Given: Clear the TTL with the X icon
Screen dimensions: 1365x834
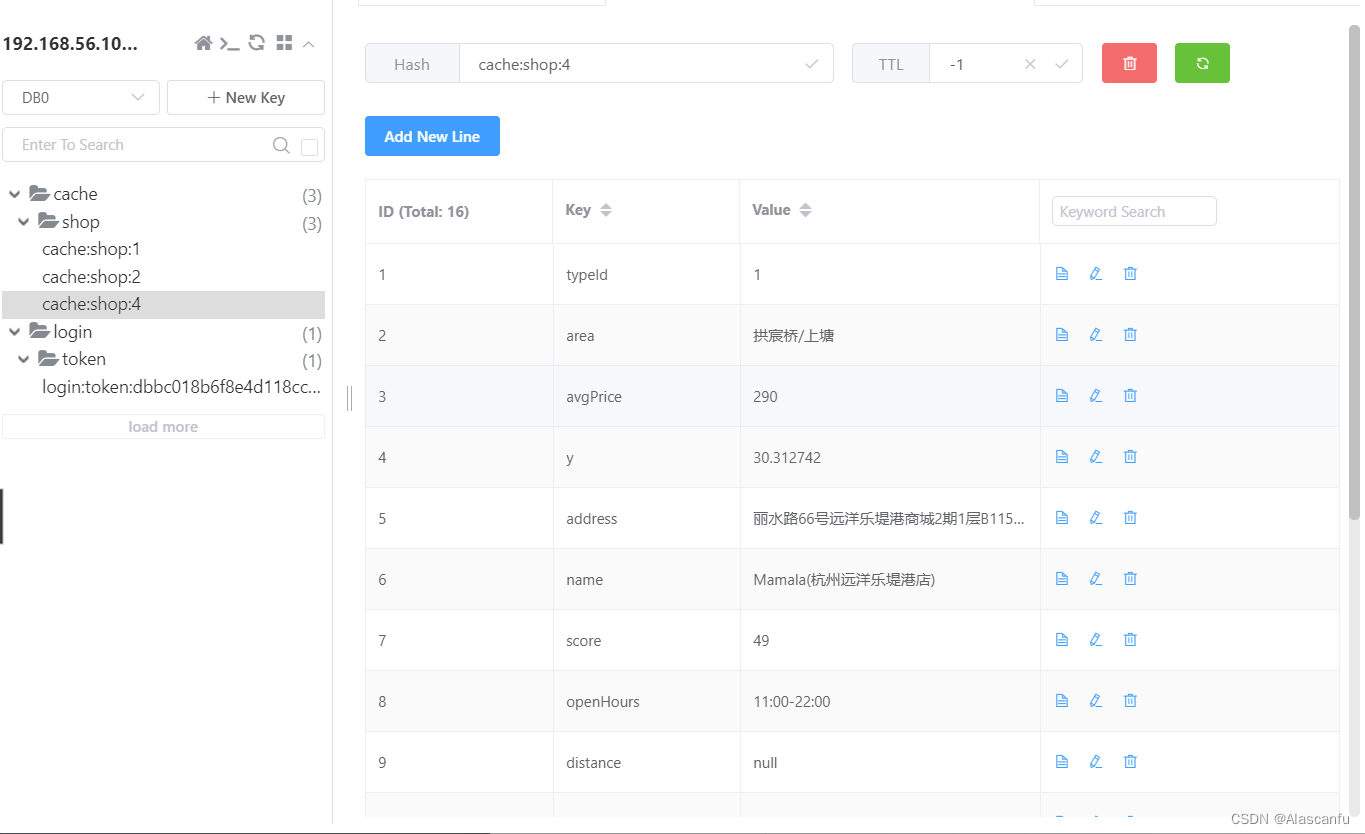Looking at the screenshot, I should [x=1030, y=64].
